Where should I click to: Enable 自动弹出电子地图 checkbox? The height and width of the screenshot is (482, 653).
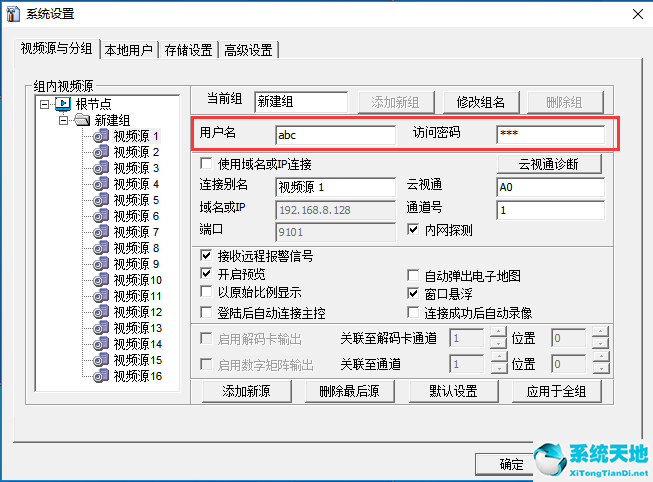coord(413,275)
